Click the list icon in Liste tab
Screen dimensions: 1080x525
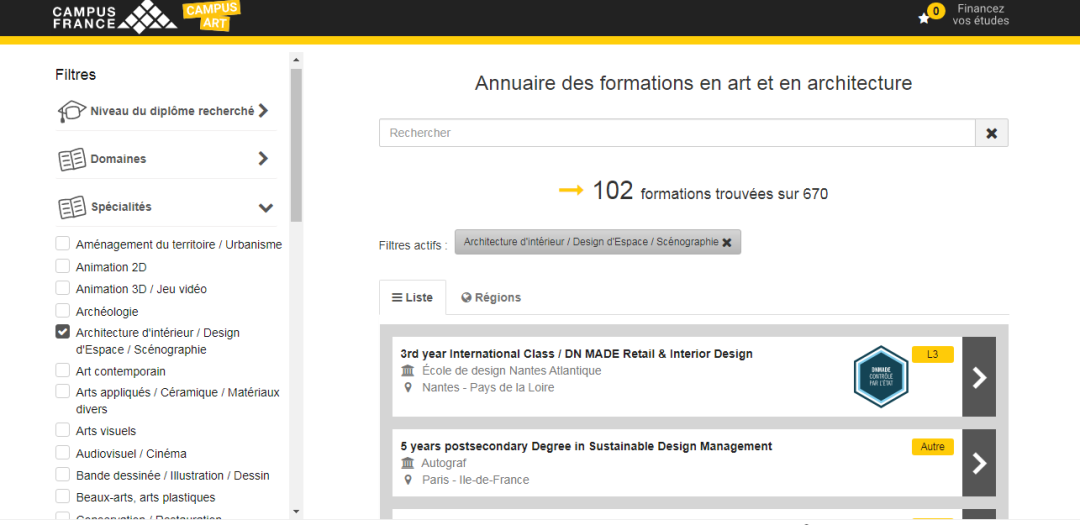click(397, 298)
